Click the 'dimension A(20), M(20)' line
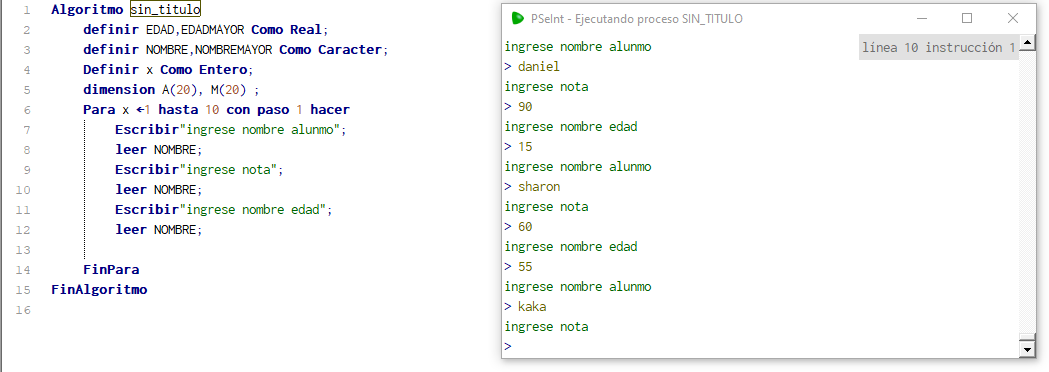The image size is (1049, 372). (x=171, y=90)
